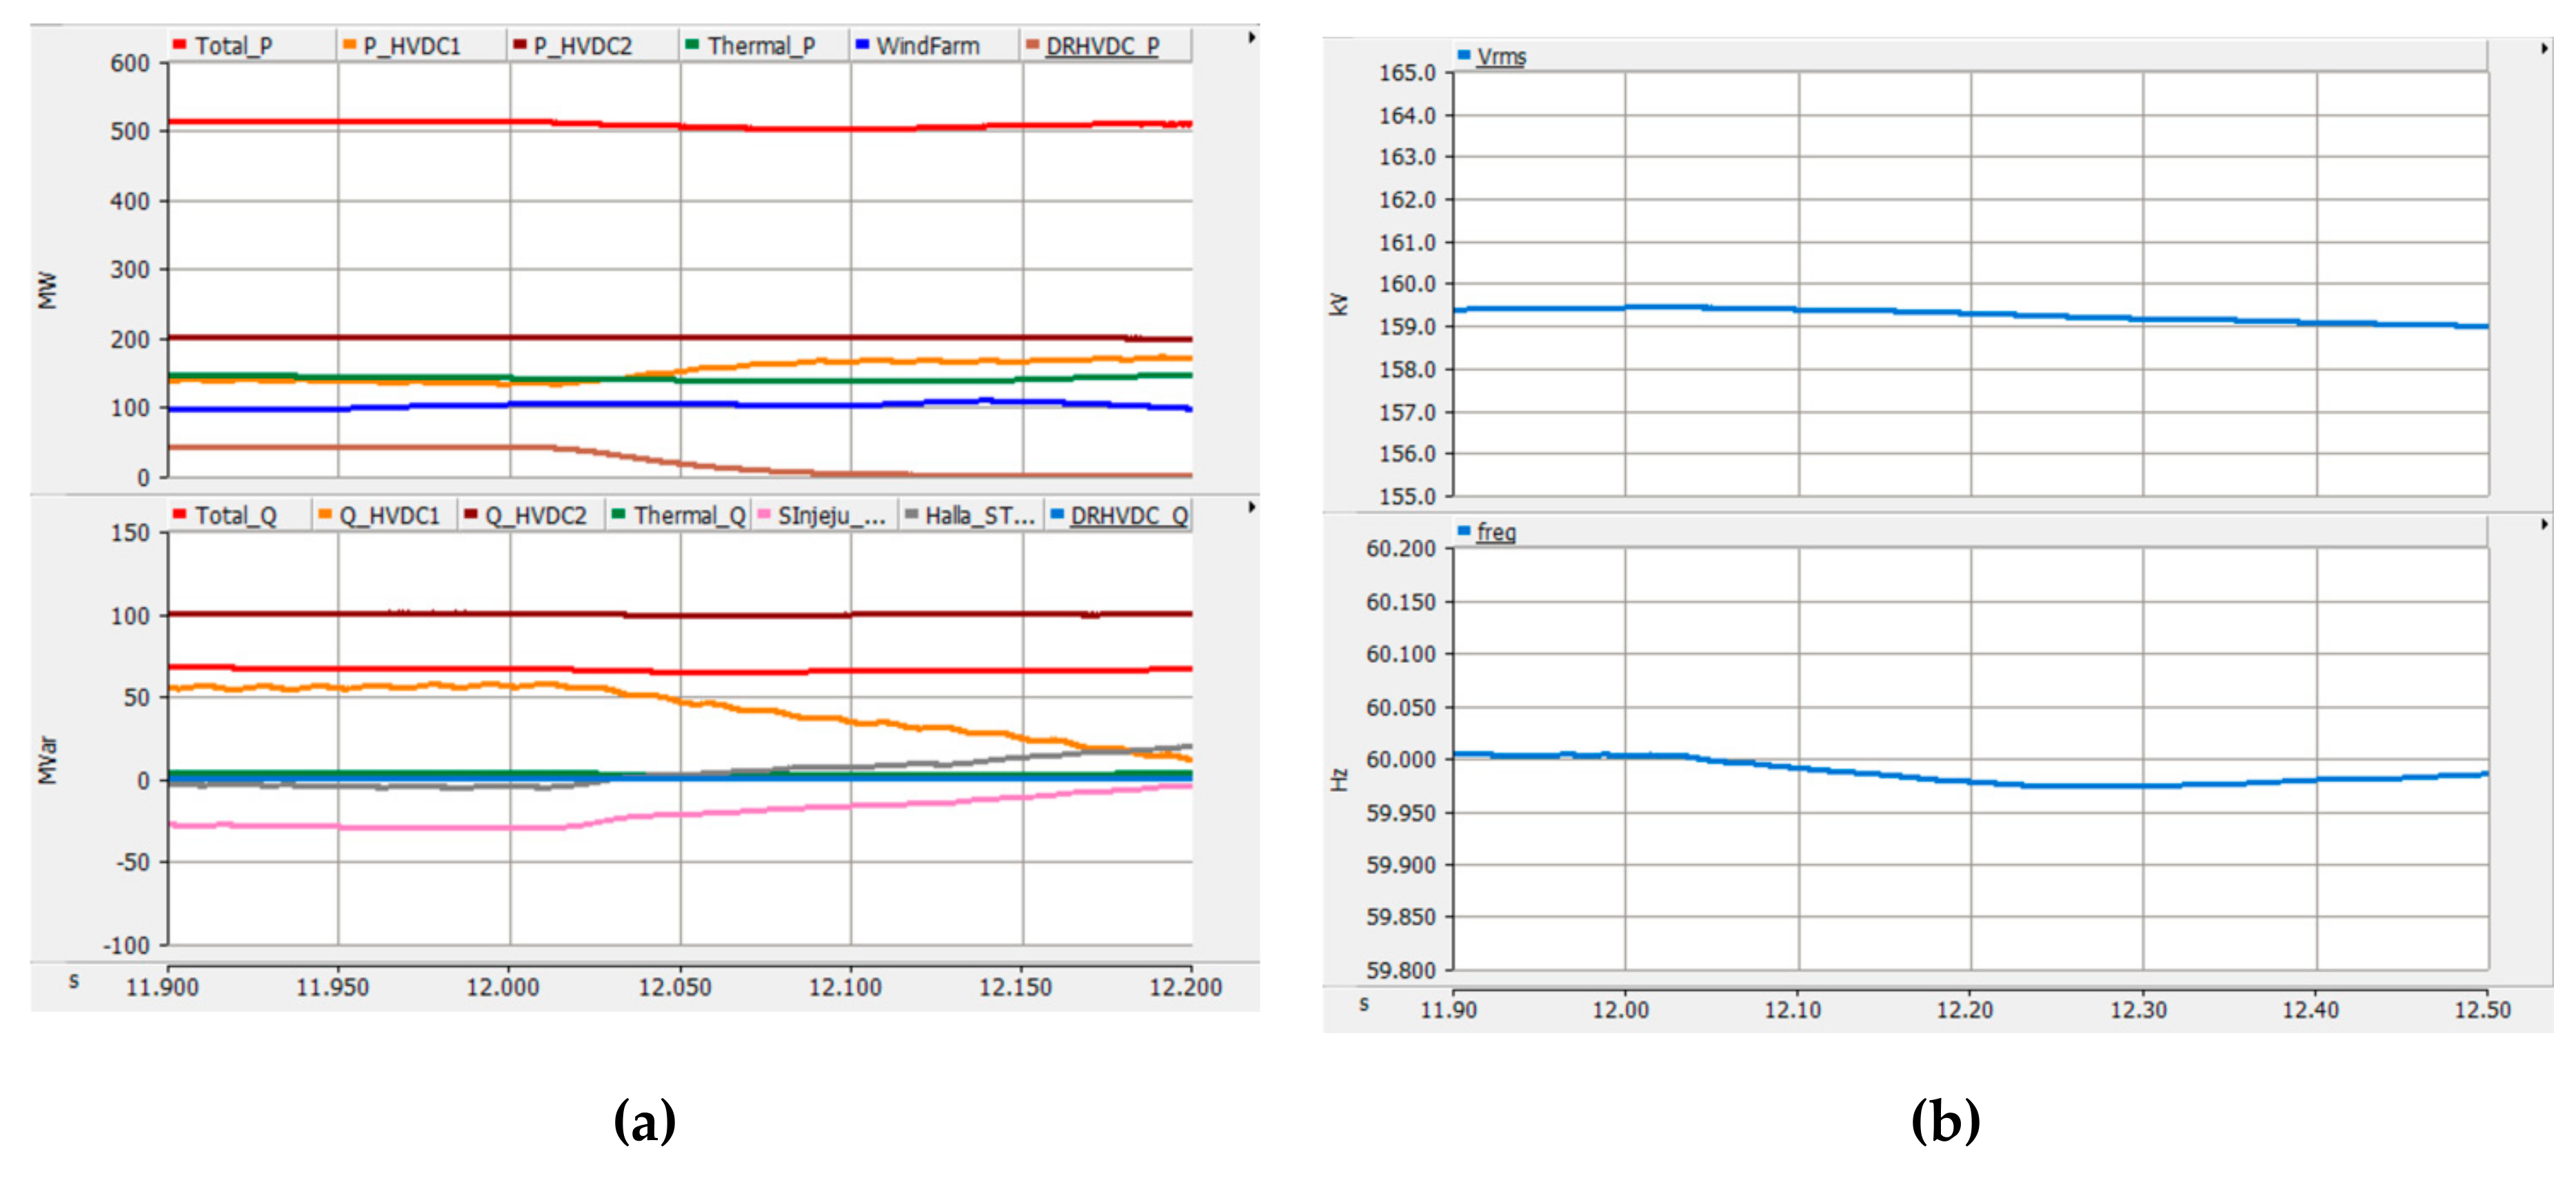Expand the freq graph panel arrow
The image size is (2576, 1178).
pyautogui.click(x=2544, y=524)
